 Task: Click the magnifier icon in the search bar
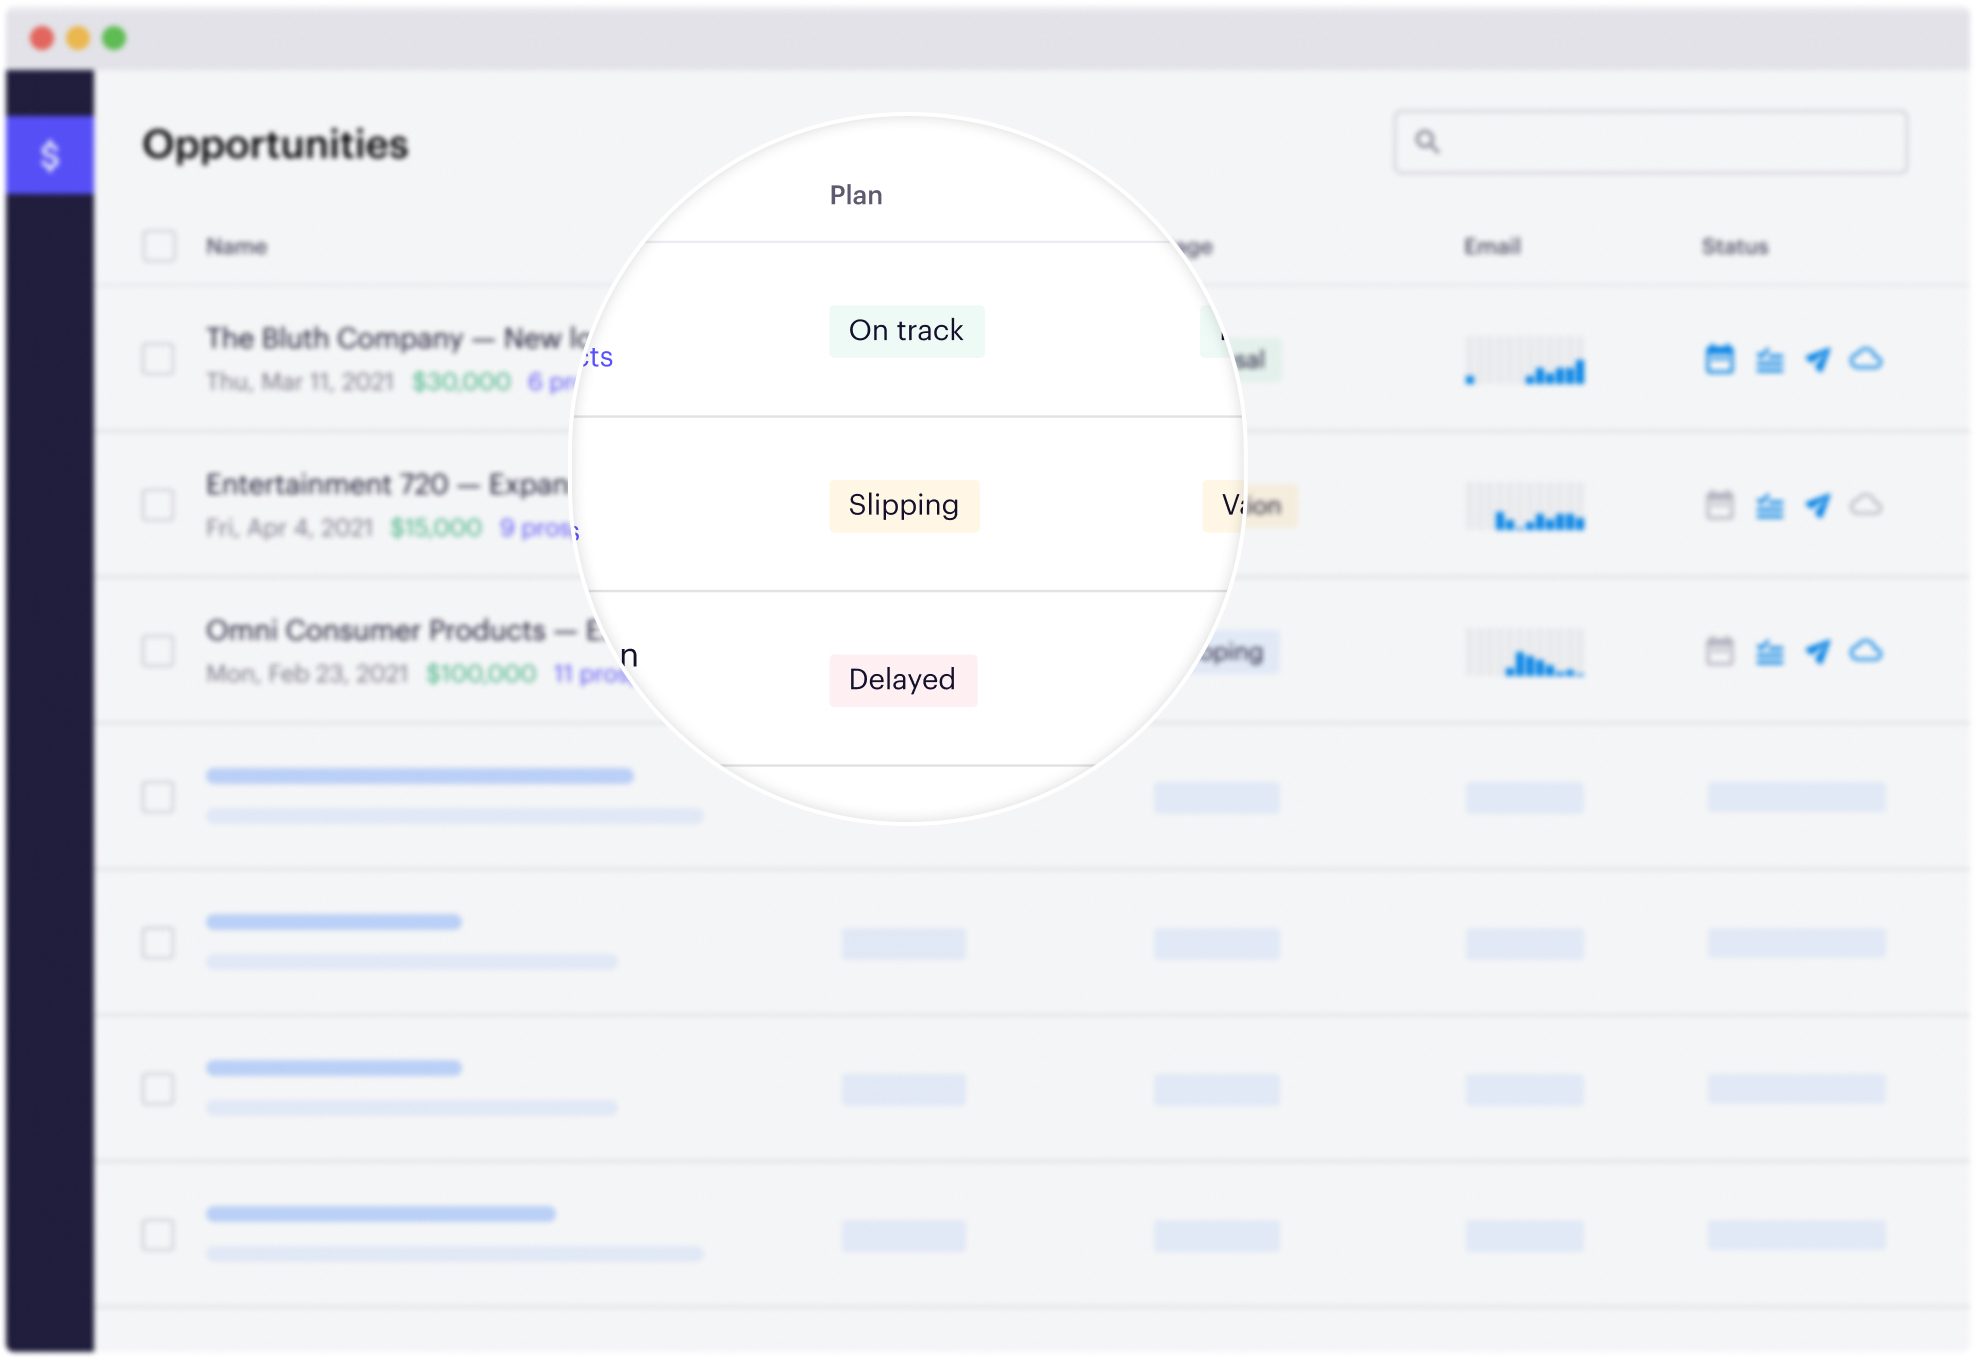1427,144
